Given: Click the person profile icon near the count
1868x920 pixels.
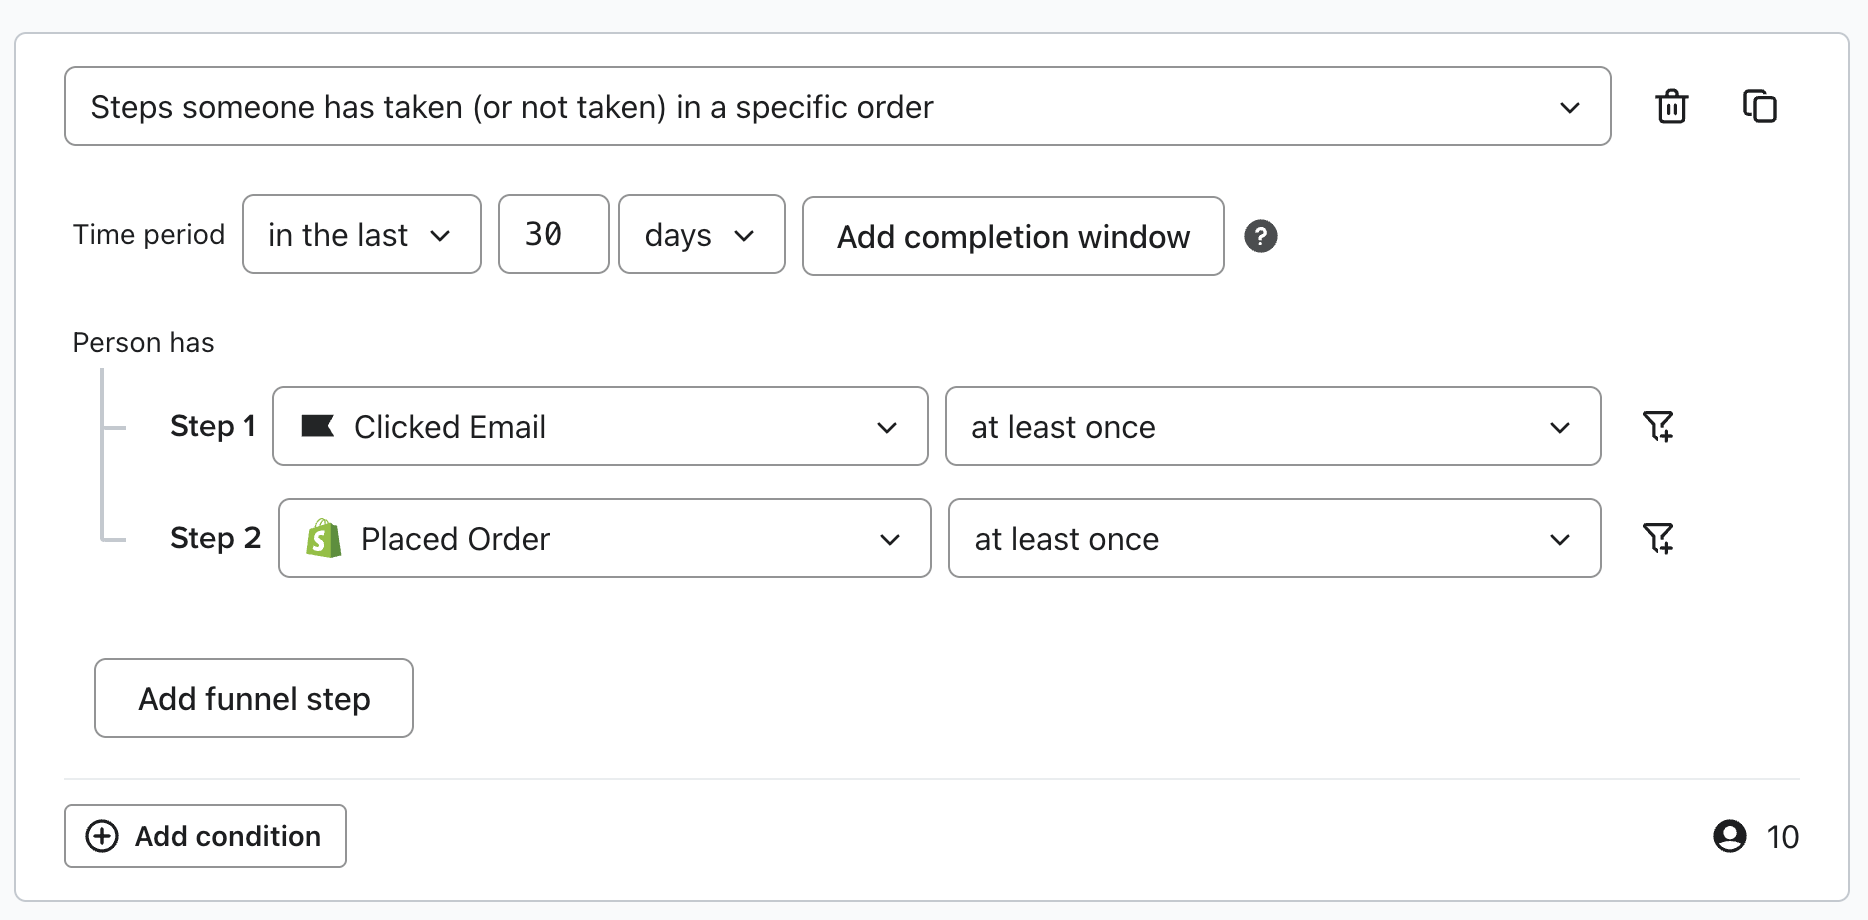Looking at the screenshot, I should (x=1730, y=836).
